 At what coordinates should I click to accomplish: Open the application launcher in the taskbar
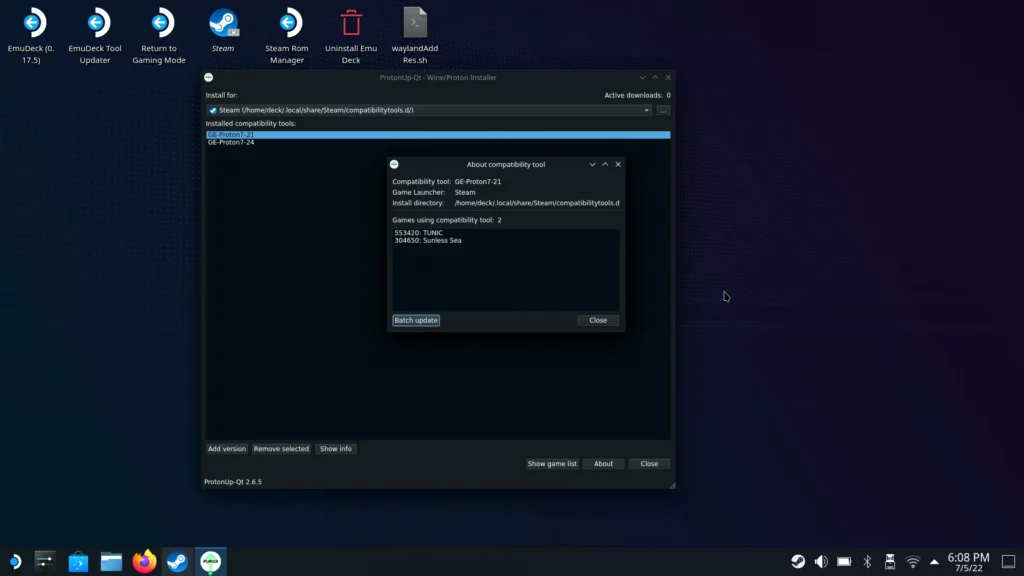[14, 562]
